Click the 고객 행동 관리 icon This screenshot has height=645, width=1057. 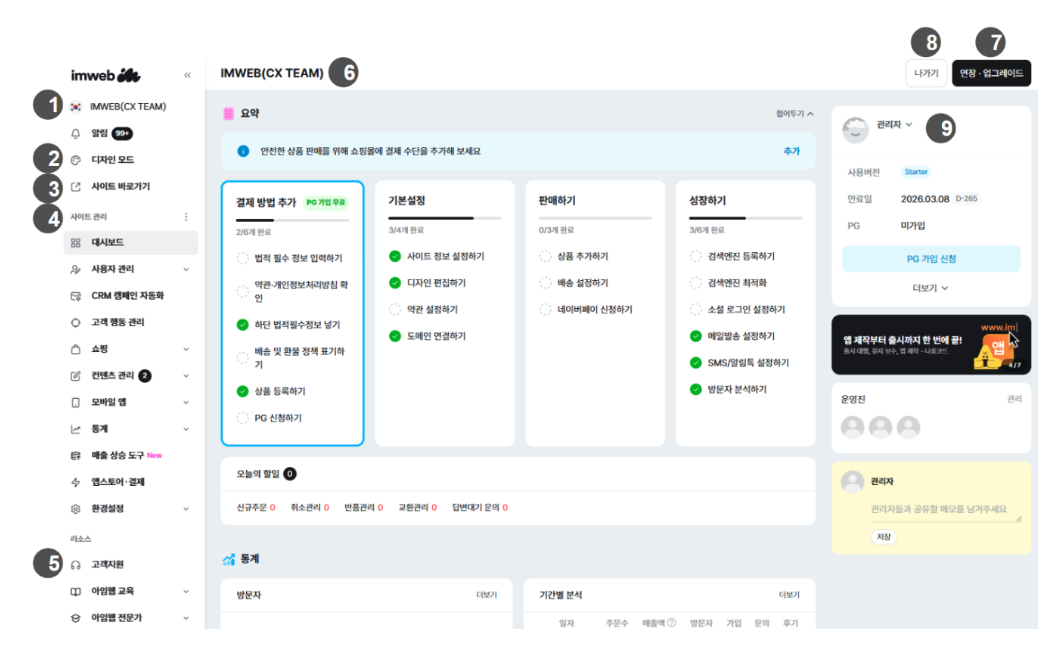click(x=76, y=322)
